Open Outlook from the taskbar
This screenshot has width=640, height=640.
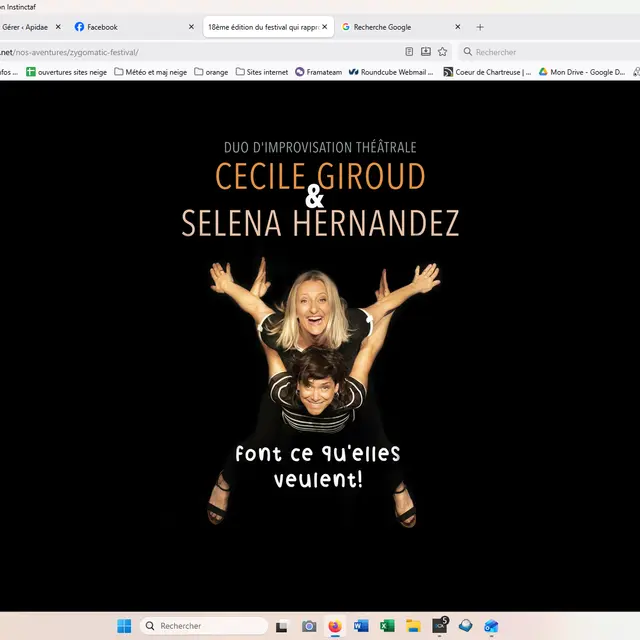491,626
